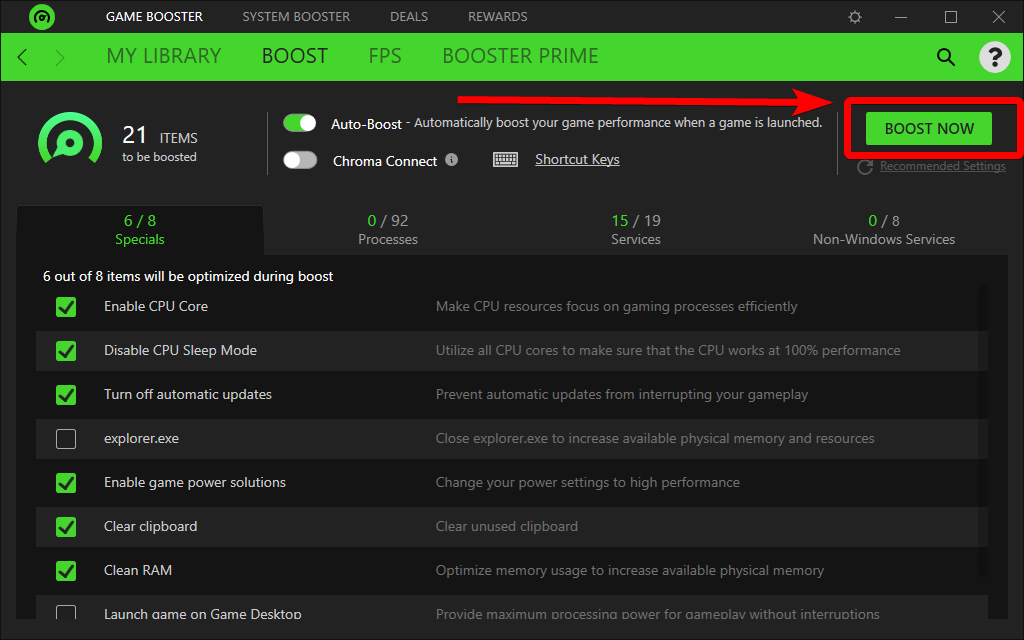Viewport: 1024px width, 640px height.
Task: Switch to My Library tab
Action: [x=164, y=56]
